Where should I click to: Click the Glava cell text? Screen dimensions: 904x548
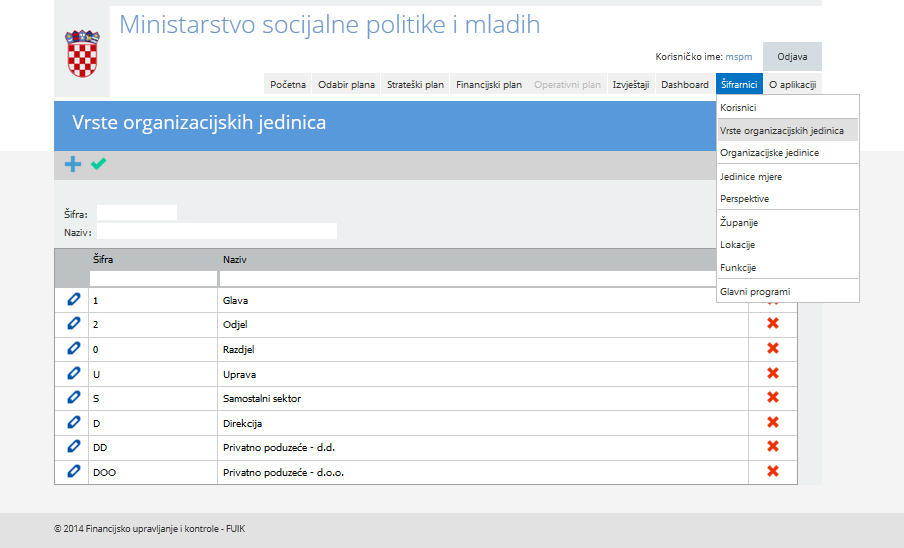click(x=235, y=300)
